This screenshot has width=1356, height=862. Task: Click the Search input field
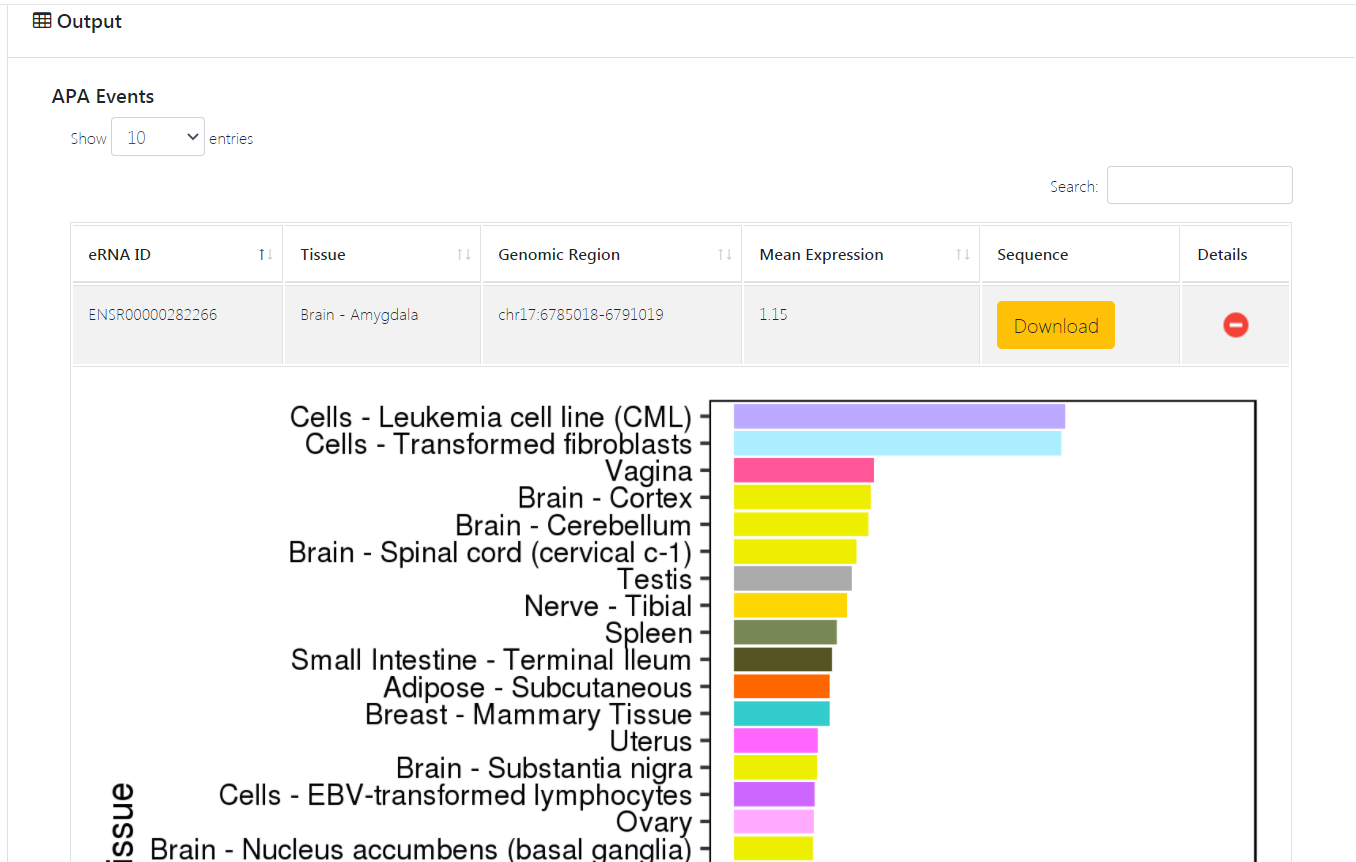tap(1199, 185)
